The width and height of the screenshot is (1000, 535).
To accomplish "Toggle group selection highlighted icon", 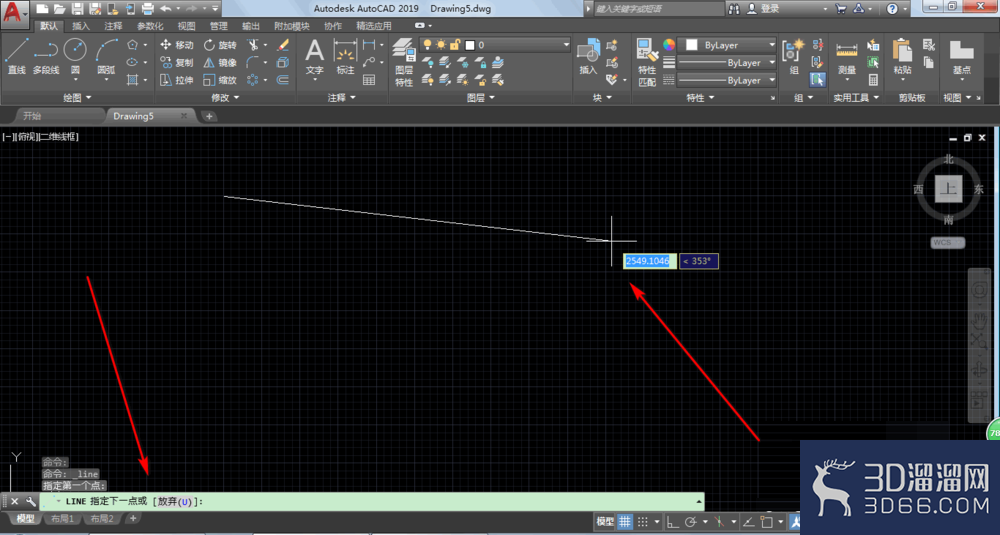I will (x=818, y=80).
